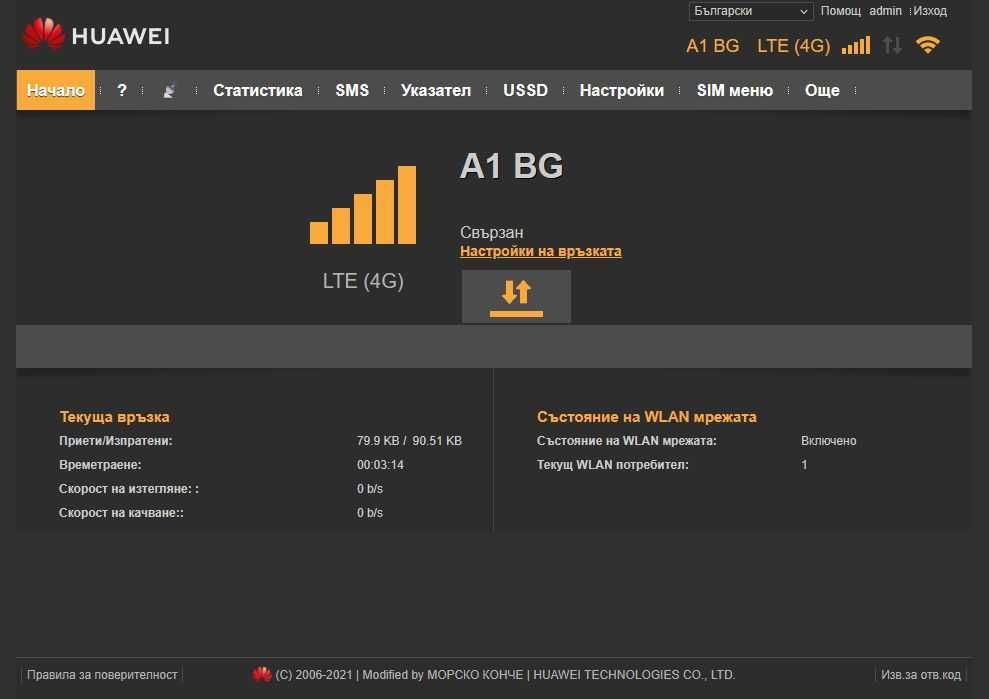This screenshot has width=989, height=699.
Task: Click the Скорост на изтегляне 0 b/s value
Action: (370, 489)
